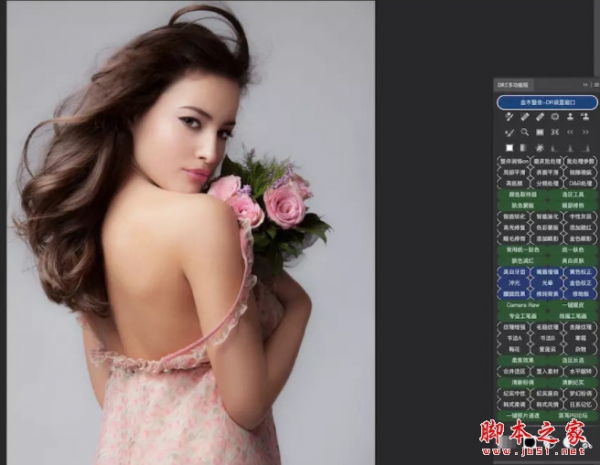Click the 中性灰层 button
This screenshot has width=600, height=465.
[580, 217]
